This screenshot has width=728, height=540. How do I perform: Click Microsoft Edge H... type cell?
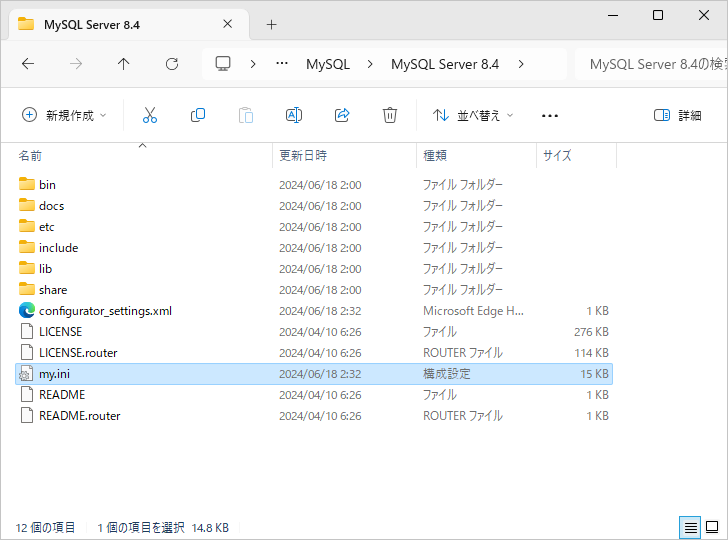click(x=473, y=311)
